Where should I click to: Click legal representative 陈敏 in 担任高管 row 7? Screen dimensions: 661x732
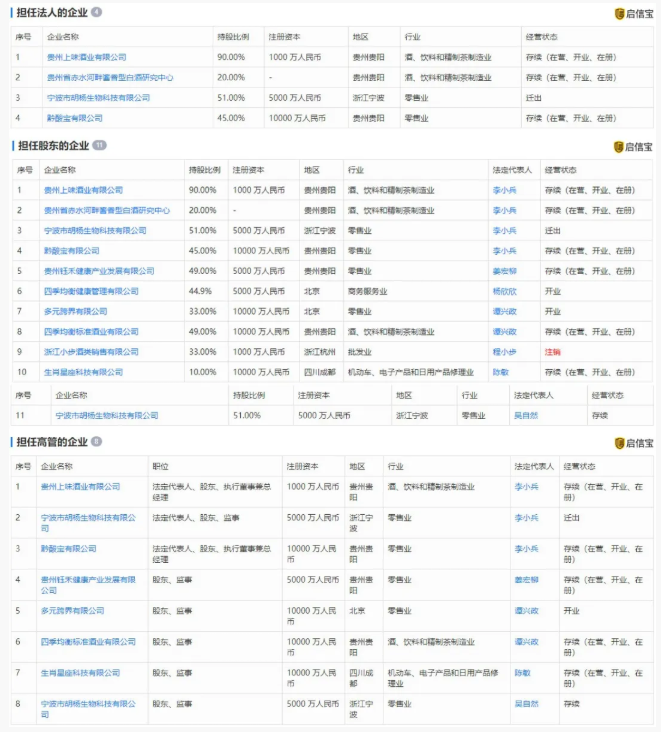522,673
